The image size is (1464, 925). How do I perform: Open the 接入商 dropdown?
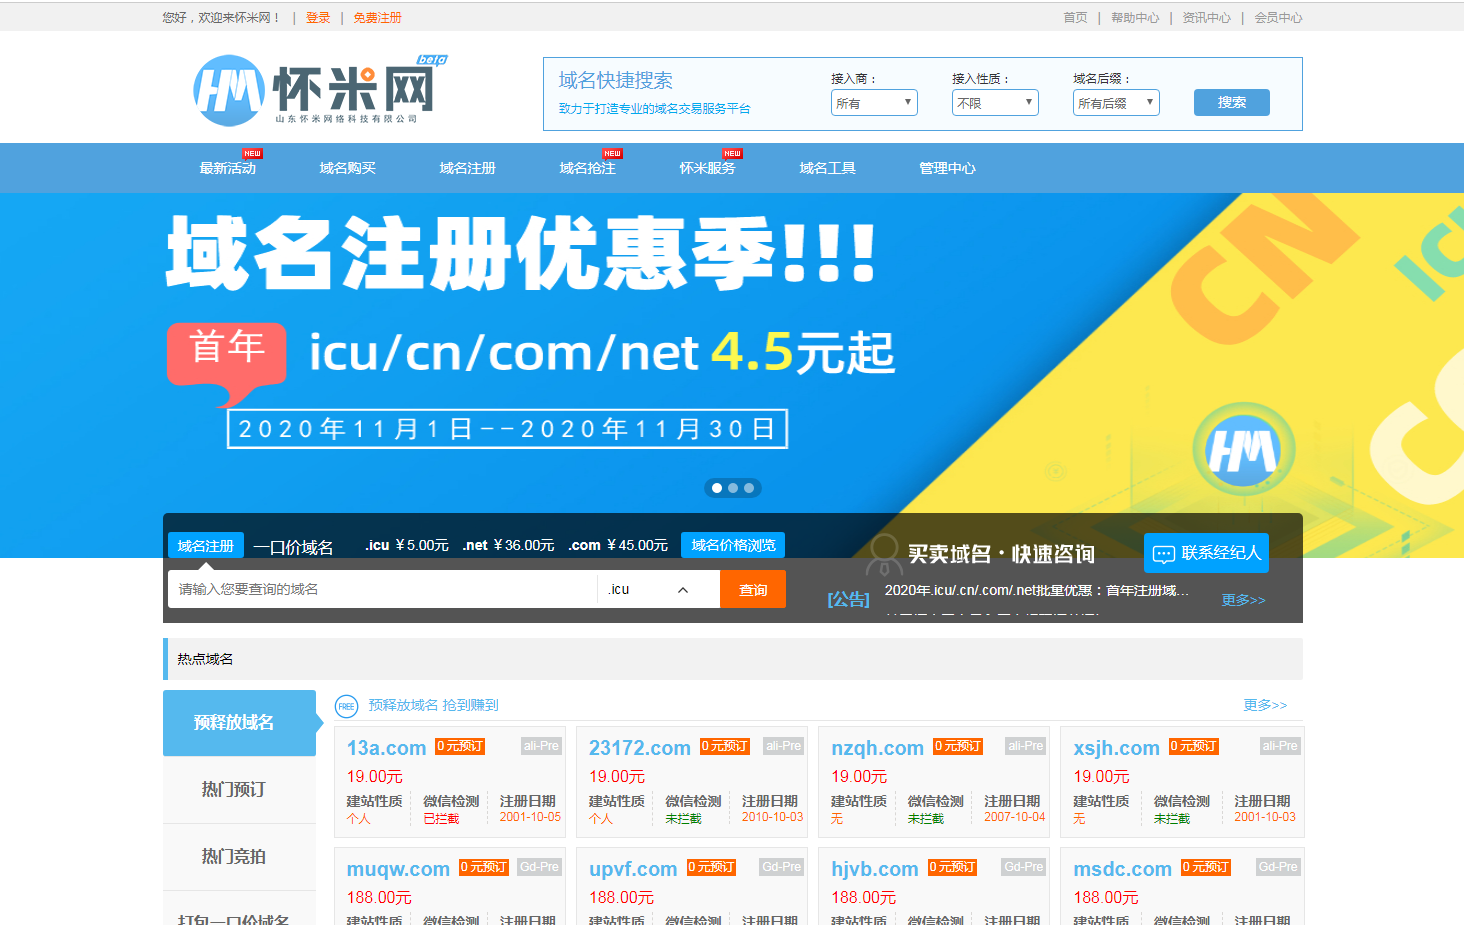pos(874,103)
